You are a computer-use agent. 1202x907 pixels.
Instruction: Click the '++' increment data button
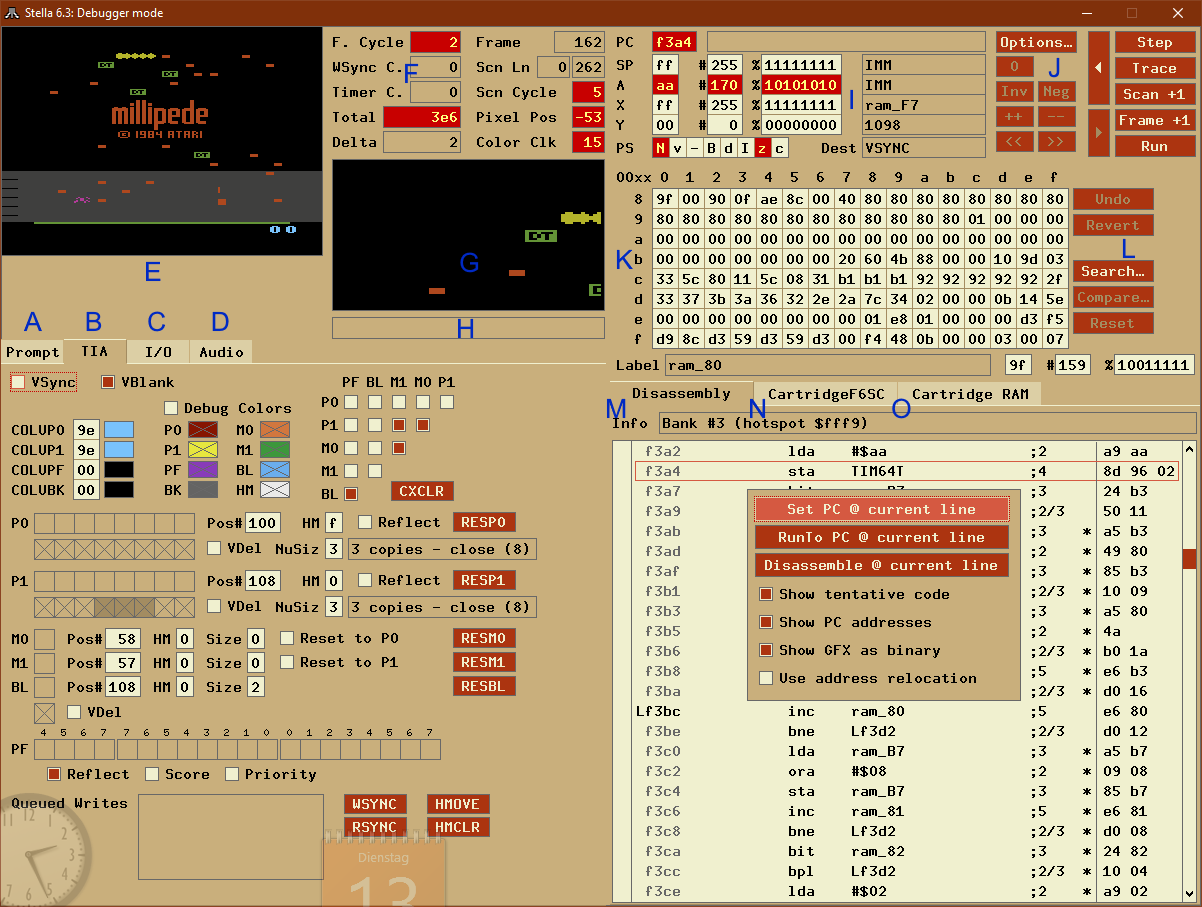[x=1015, y=116]
